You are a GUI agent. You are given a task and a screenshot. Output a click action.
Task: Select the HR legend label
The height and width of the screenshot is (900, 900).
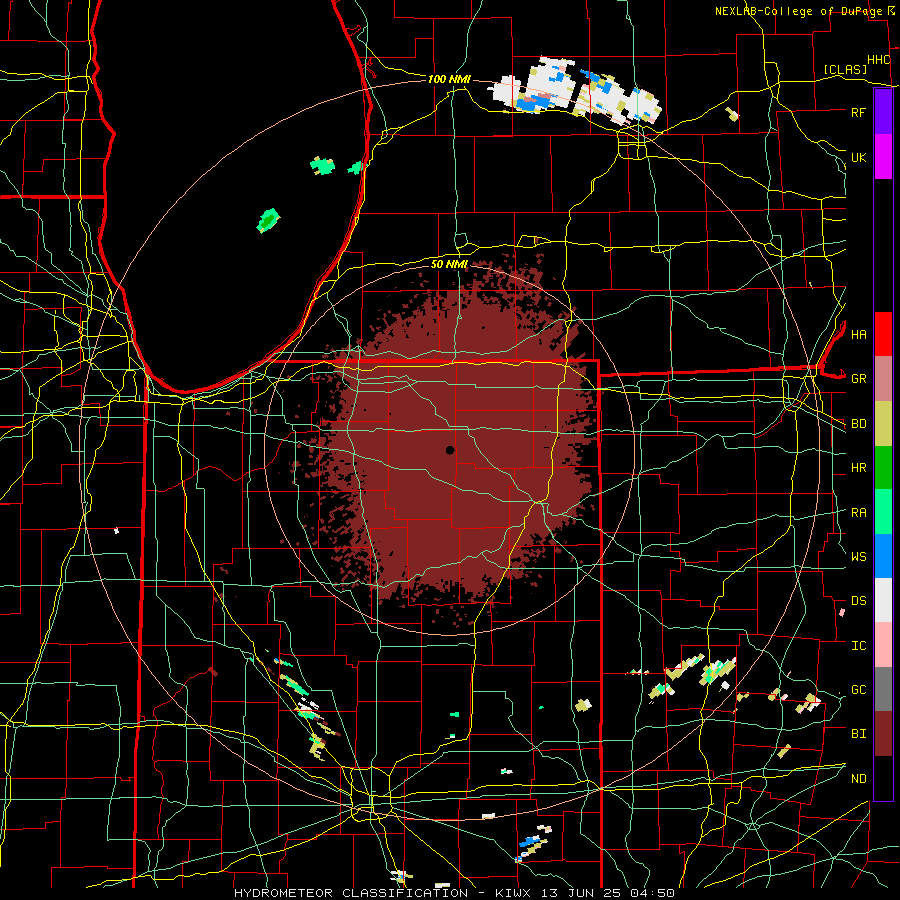858,468
